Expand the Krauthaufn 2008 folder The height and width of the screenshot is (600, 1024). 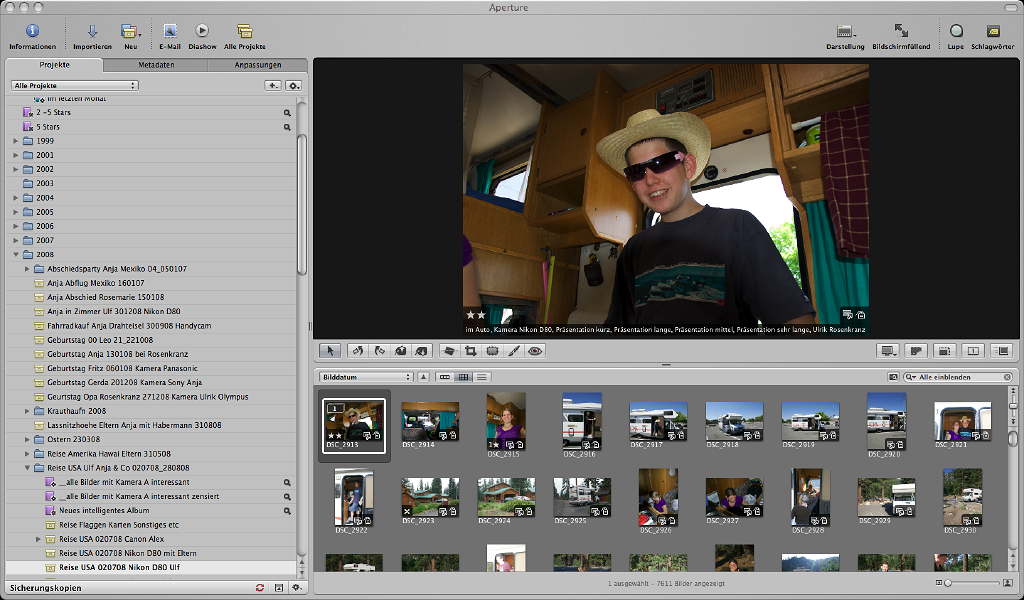click(27, 411)
